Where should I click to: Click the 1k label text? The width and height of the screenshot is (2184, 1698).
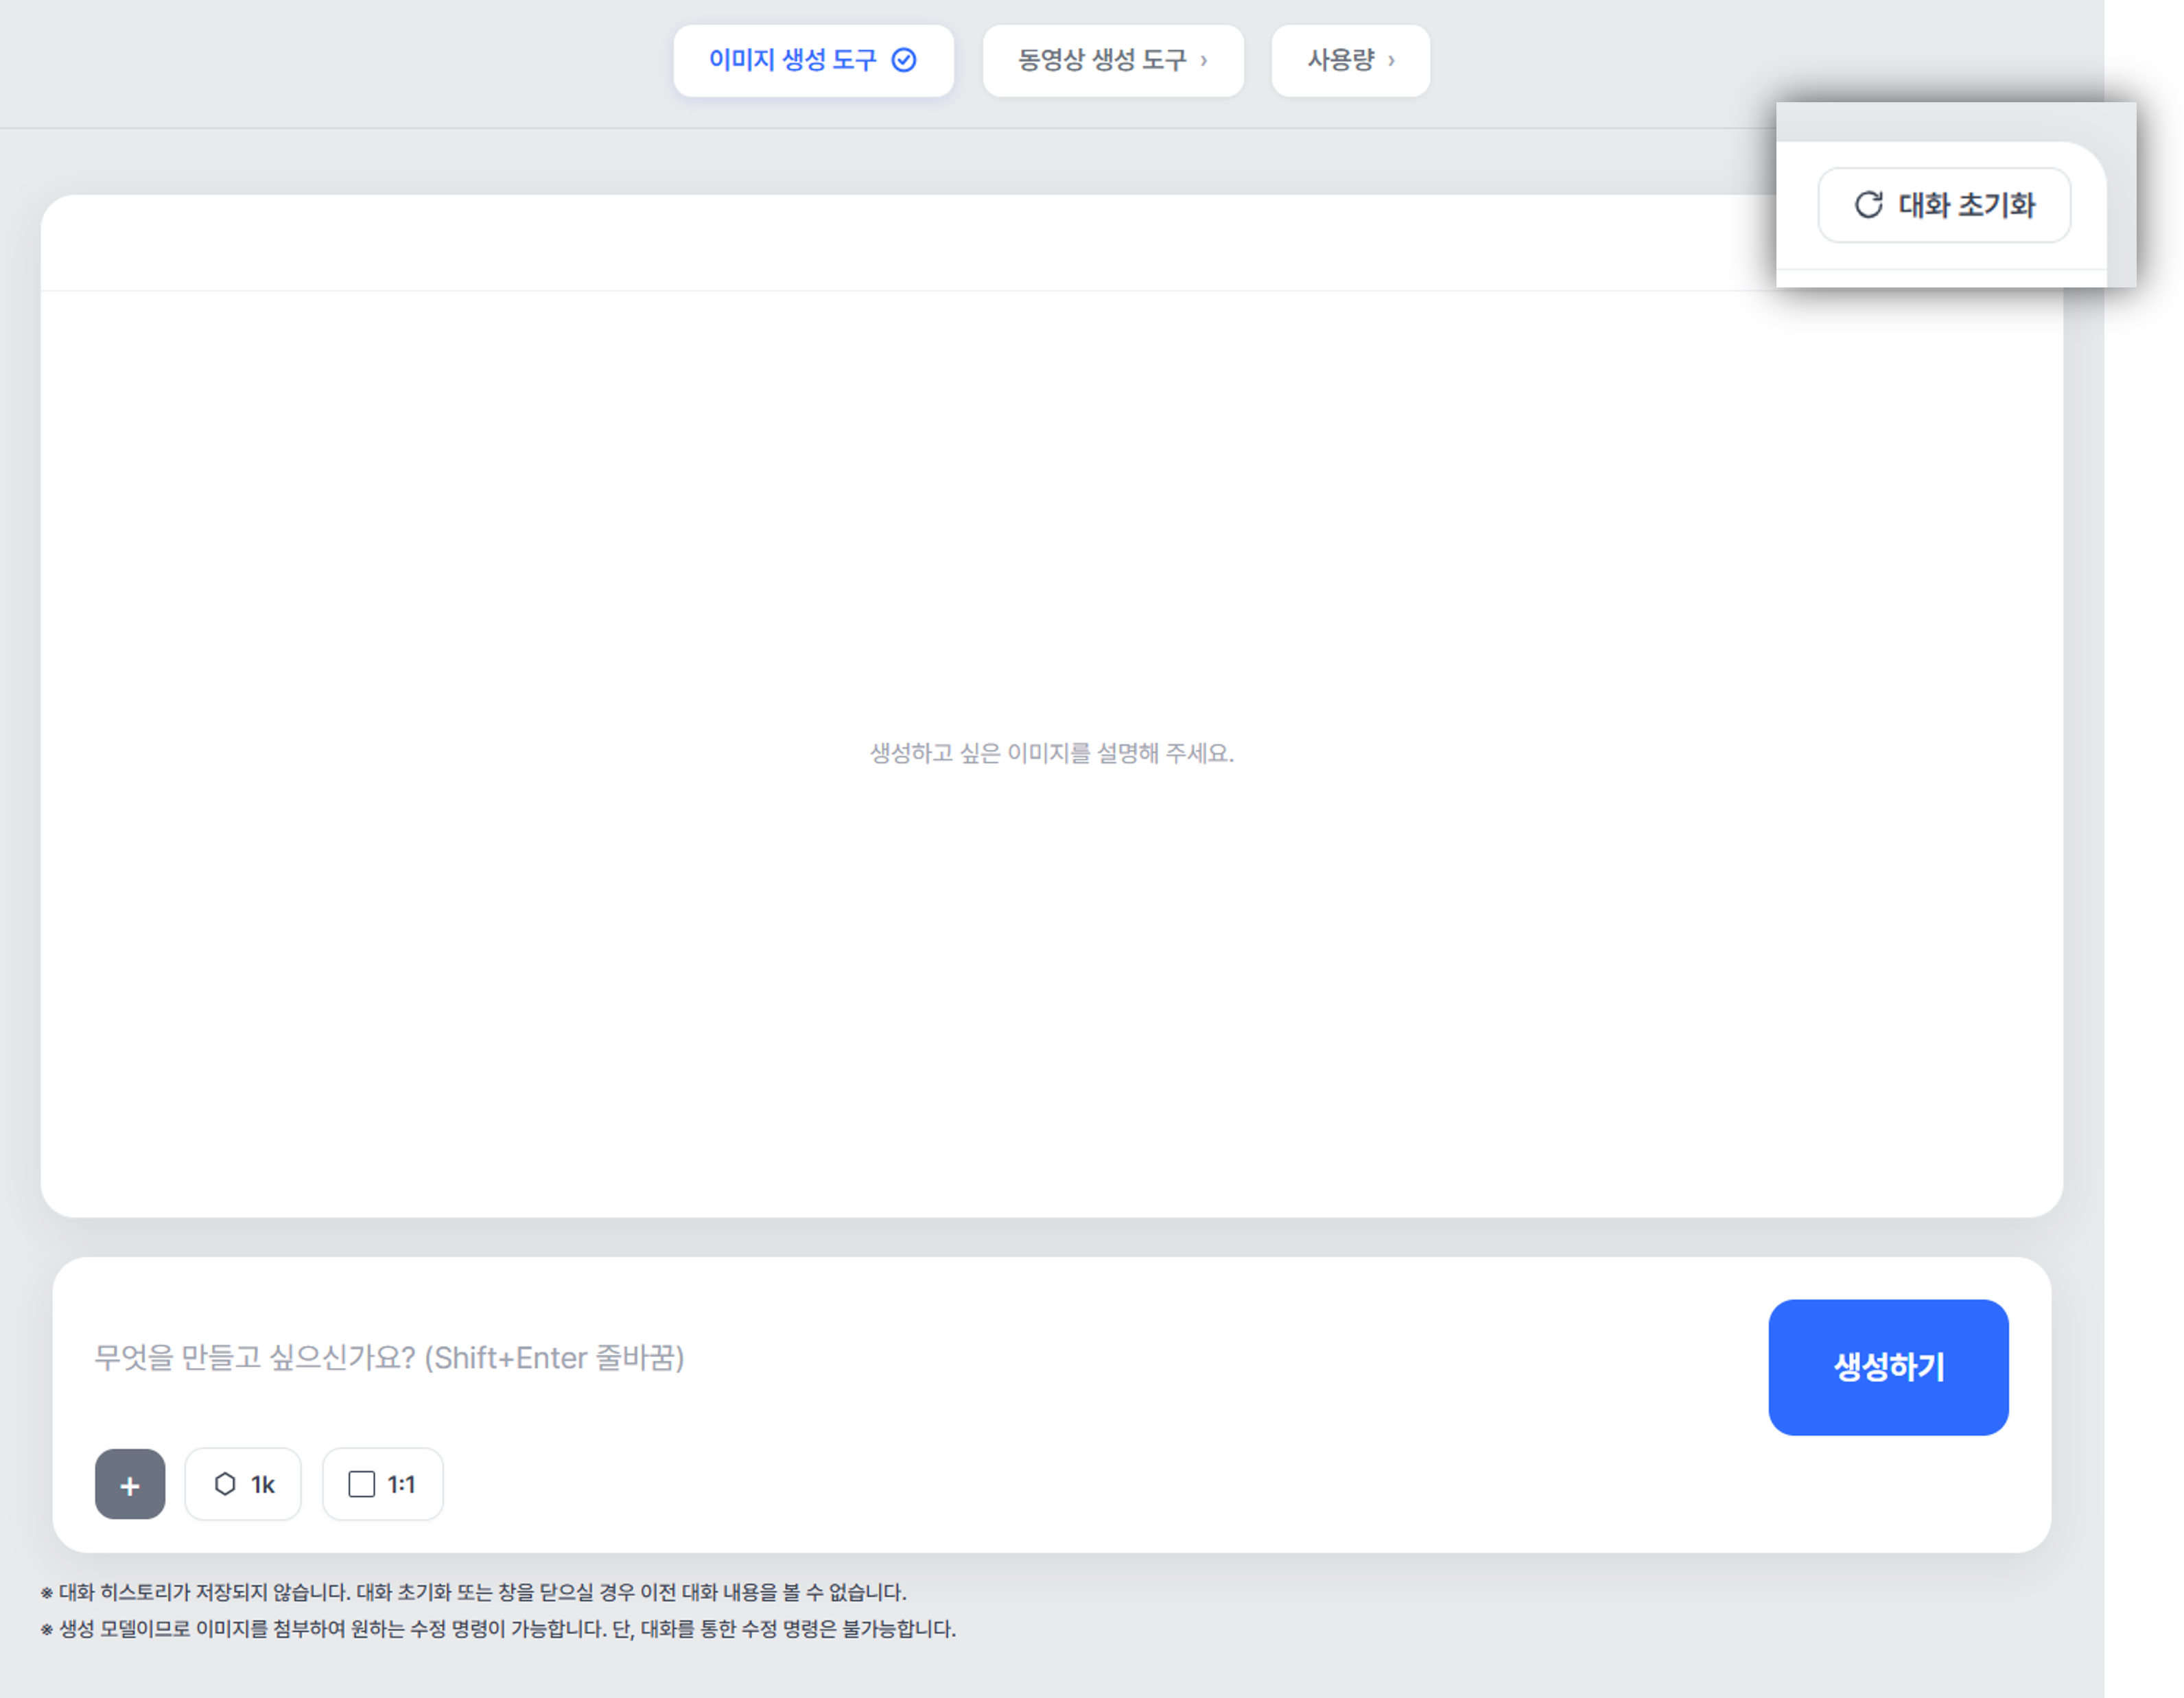[262, 1485]
